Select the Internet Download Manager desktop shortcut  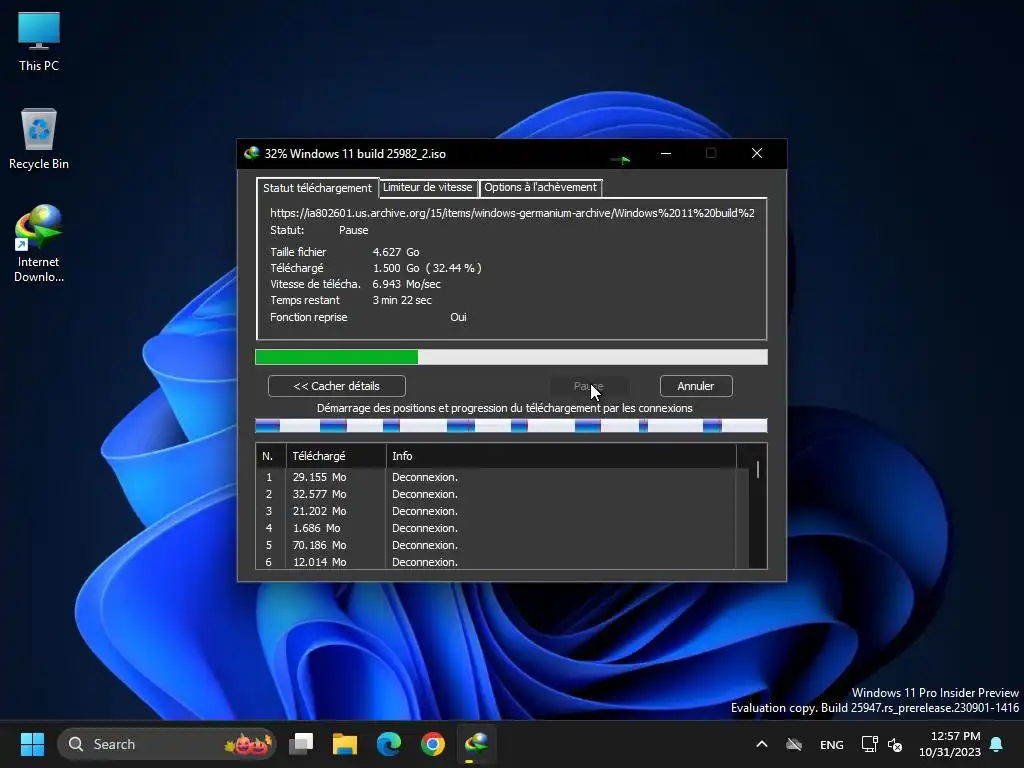pos(39,244)
